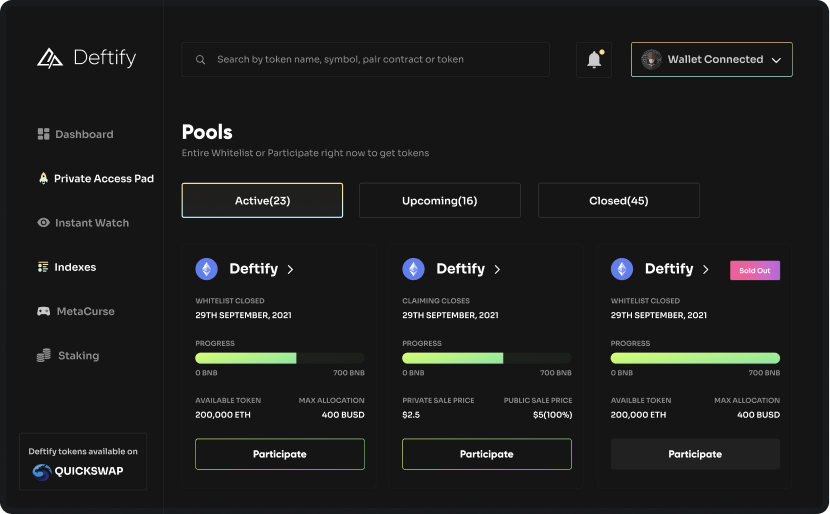
Task: Click the Deftify logo icon
Action: pos(50,58)
